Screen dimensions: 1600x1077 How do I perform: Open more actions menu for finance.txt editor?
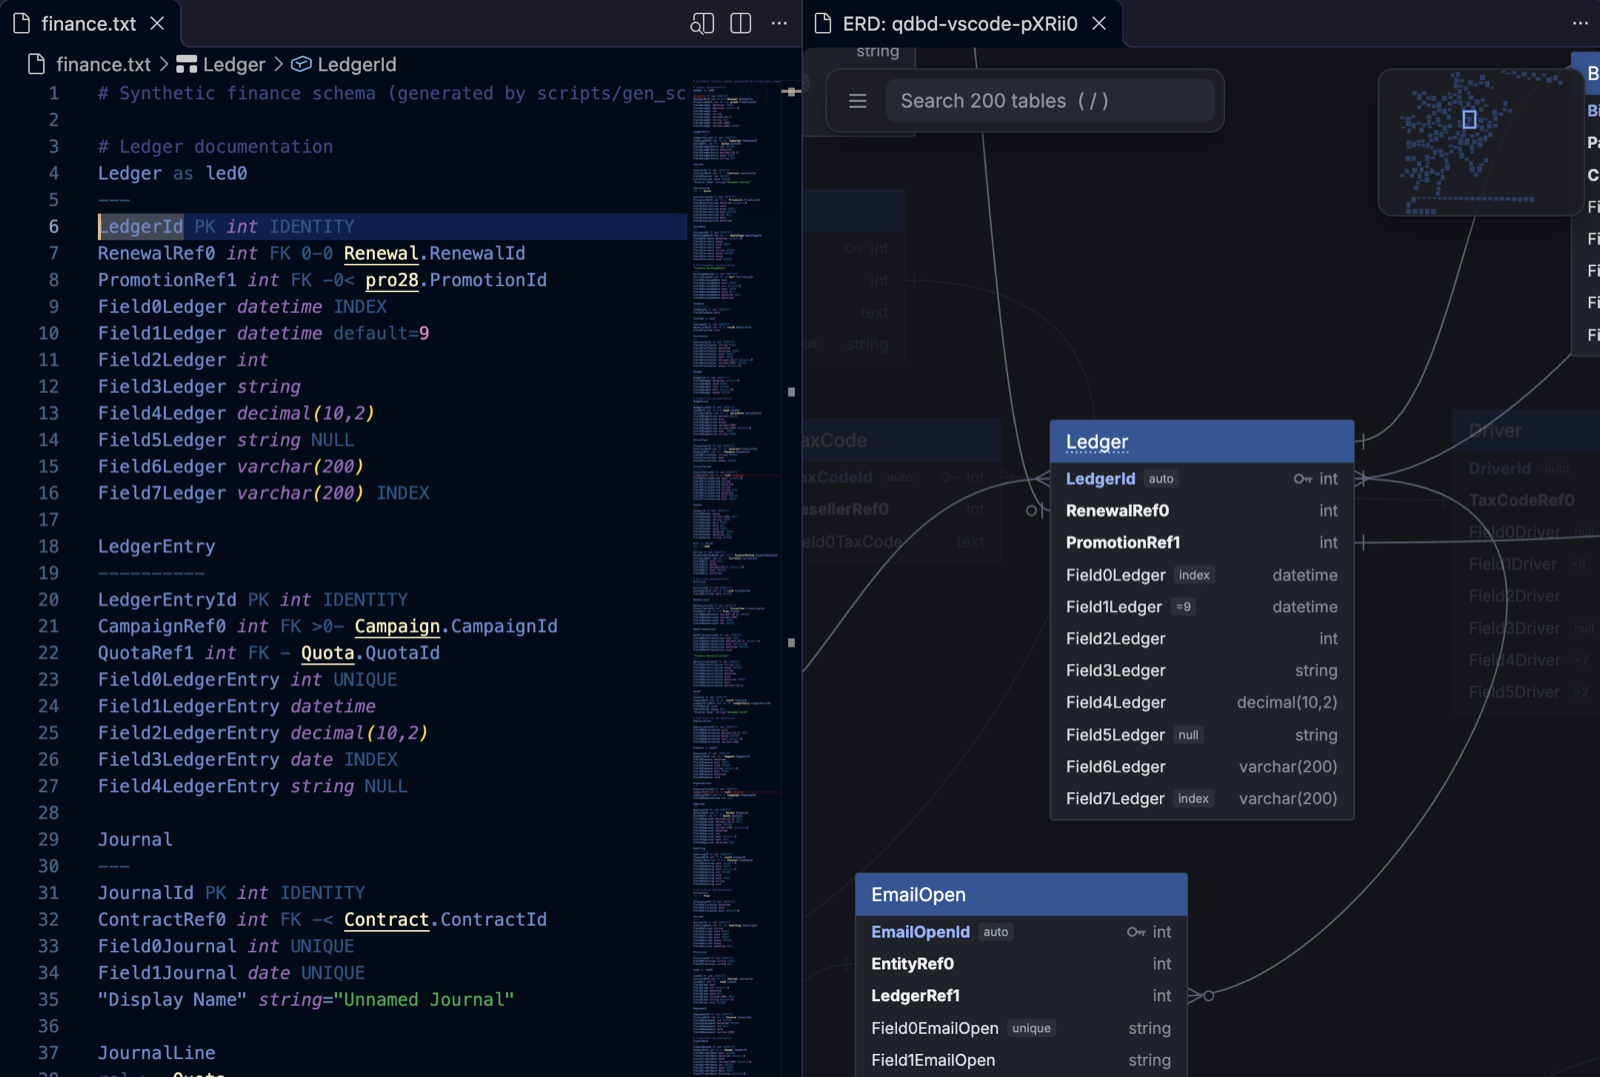(x=779, y=23)
